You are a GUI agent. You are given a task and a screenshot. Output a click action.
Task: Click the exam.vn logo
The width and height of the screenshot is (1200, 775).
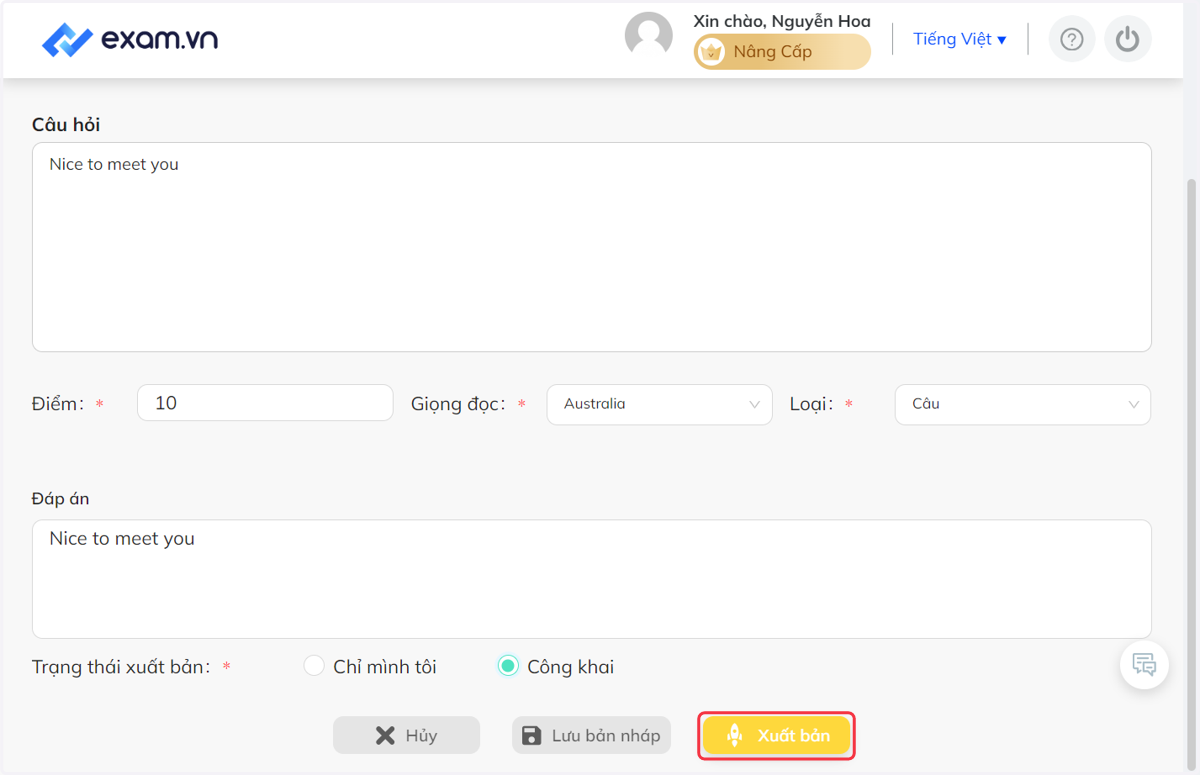[130, 40]
